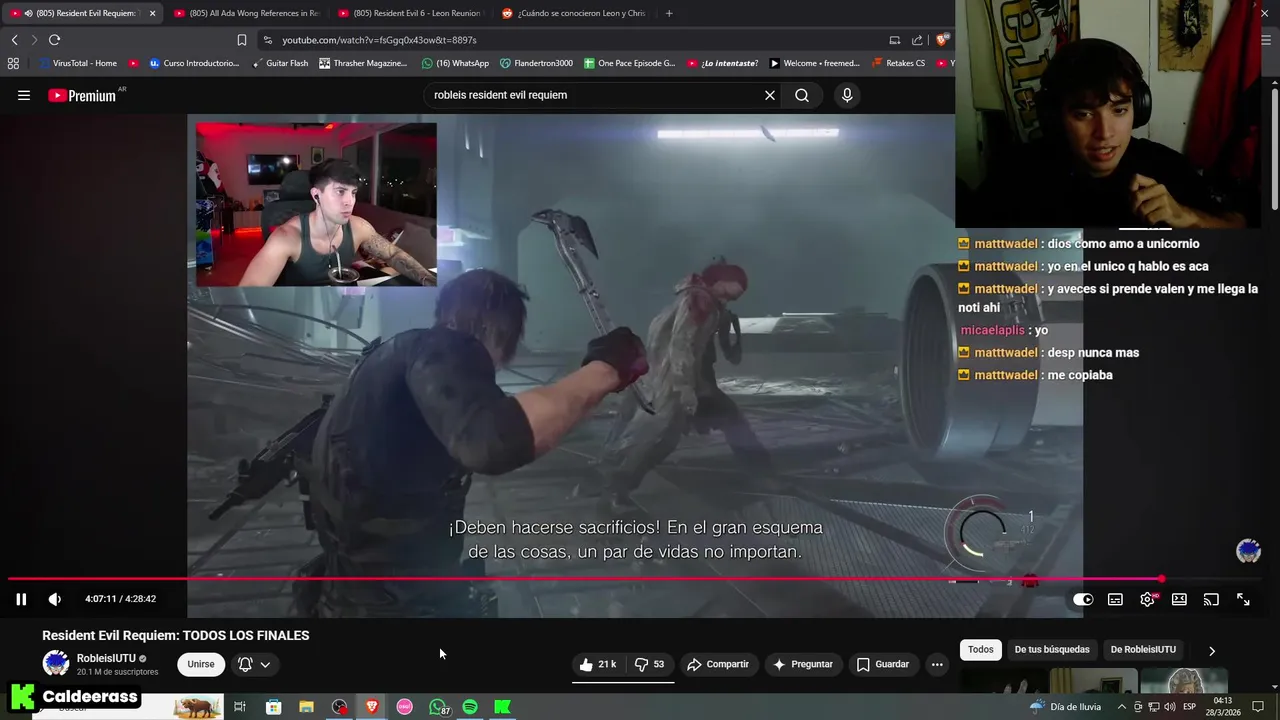Viewport: 1280px width, 720px height.
Task: Open File Explorer from the taskbar
Action: point(306,707)
